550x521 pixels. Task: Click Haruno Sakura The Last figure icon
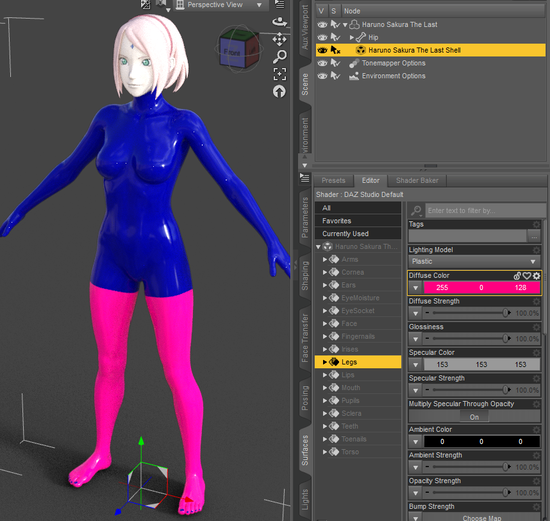click(x=355, y=25)
